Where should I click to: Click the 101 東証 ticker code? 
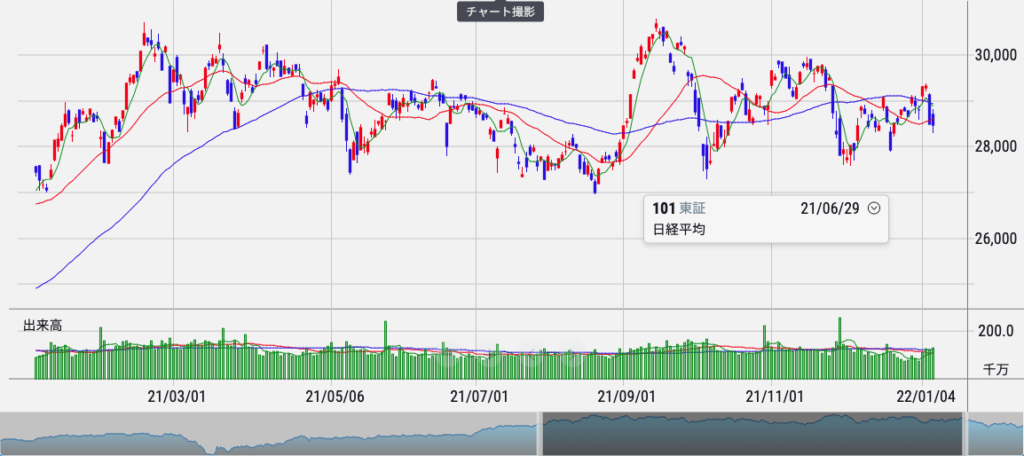[679, 208]
